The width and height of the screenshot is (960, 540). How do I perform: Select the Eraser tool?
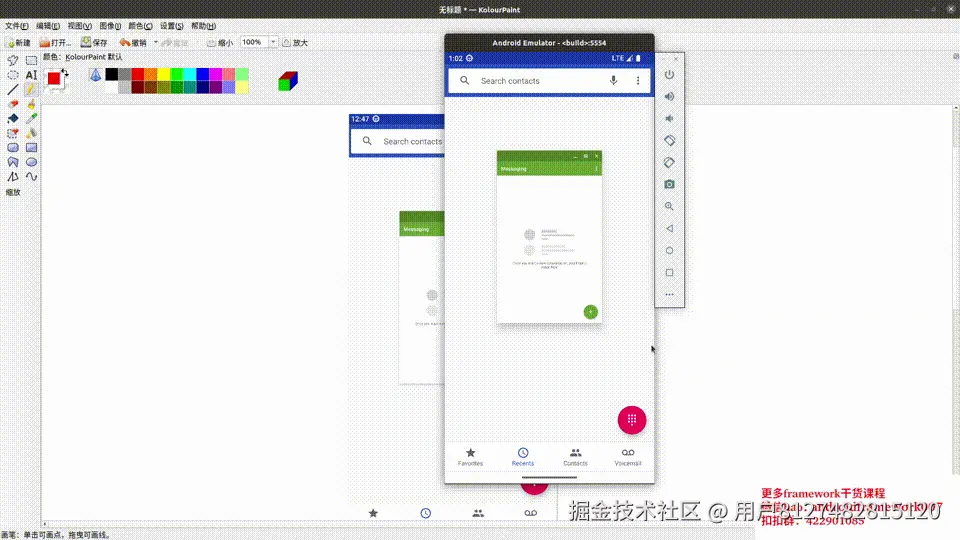(13, 104)
